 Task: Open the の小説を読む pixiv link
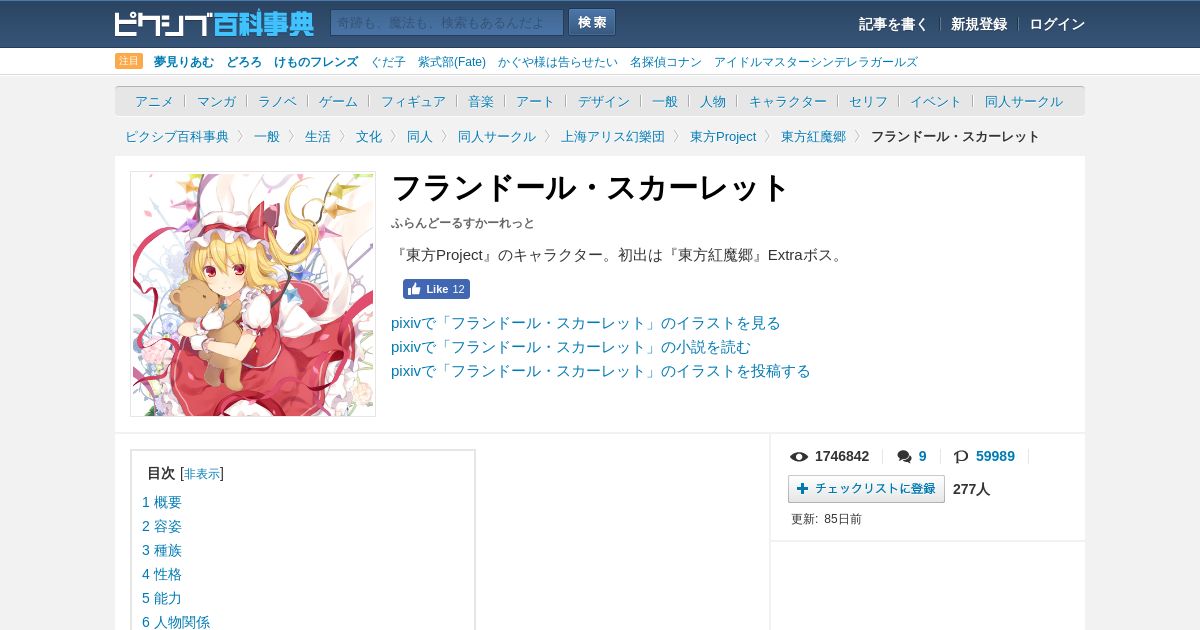(x=571, y=347)
